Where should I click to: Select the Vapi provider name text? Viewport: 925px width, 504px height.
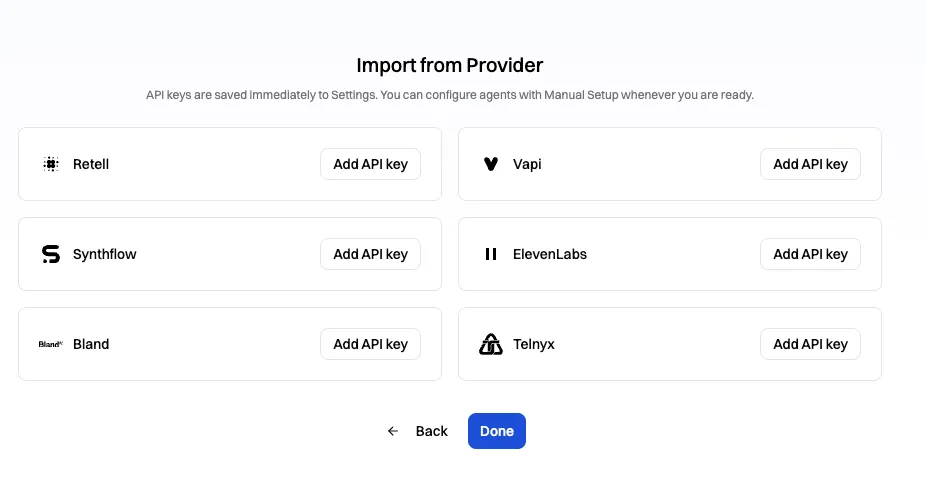[x=527, y=164]
